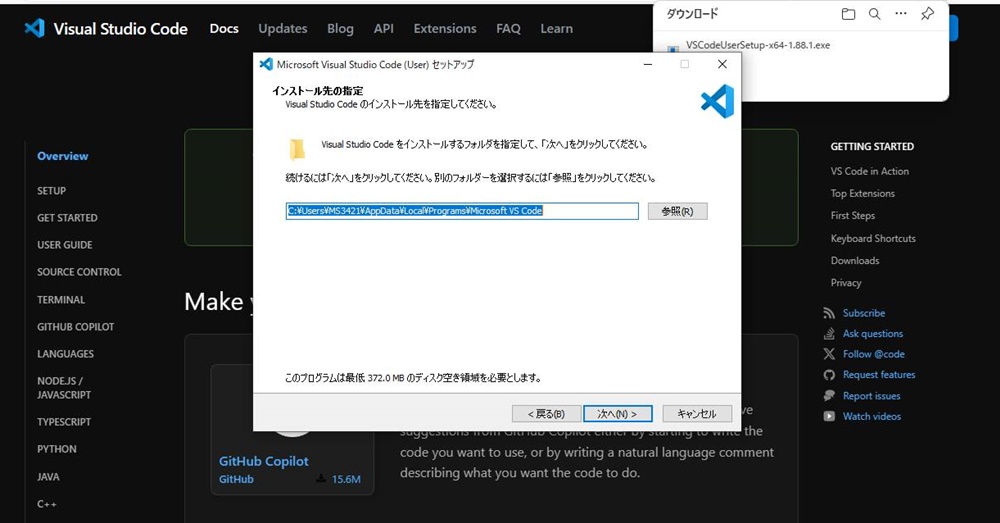1000x523 pixels.
Task: Click the setup dialog title bar icon
Action: point(266,64)
